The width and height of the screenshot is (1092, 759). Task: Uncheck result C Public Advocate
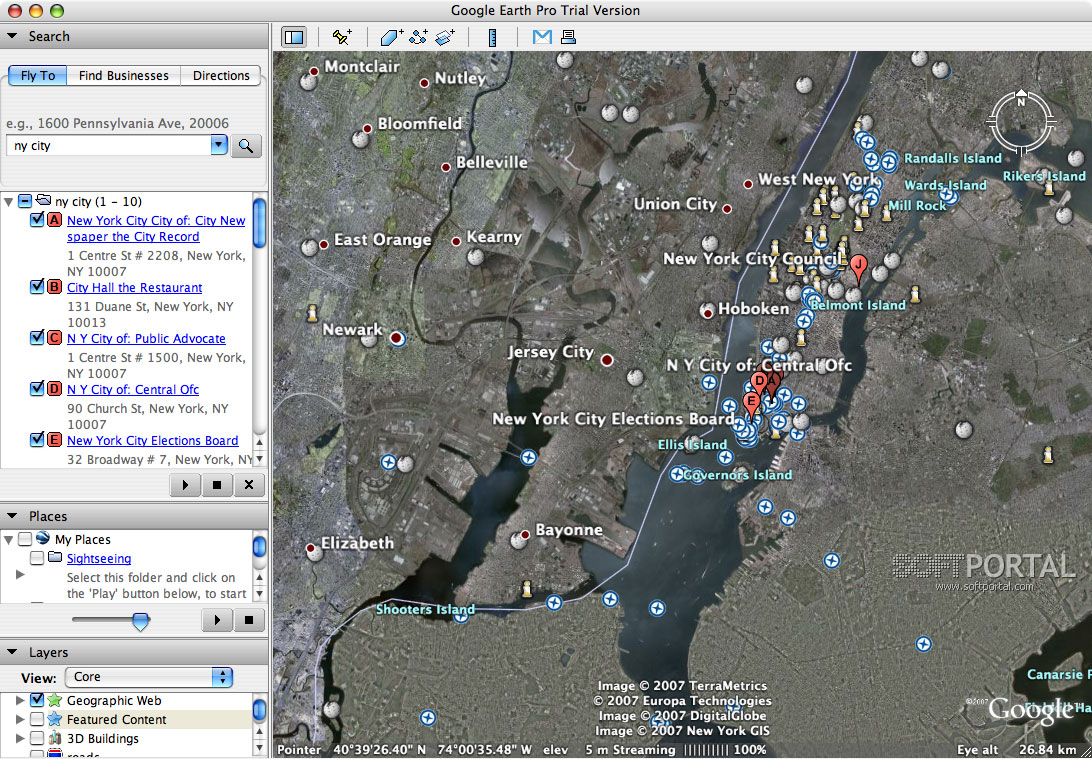coord(38,338)
